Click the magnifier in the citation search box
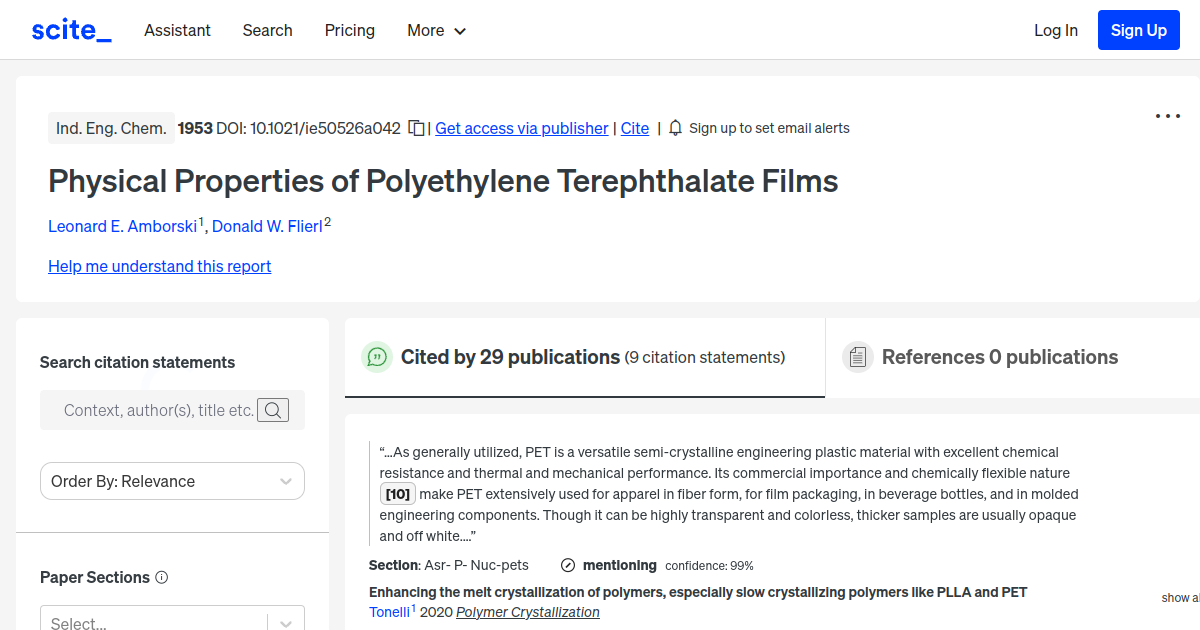 (272, 409)
